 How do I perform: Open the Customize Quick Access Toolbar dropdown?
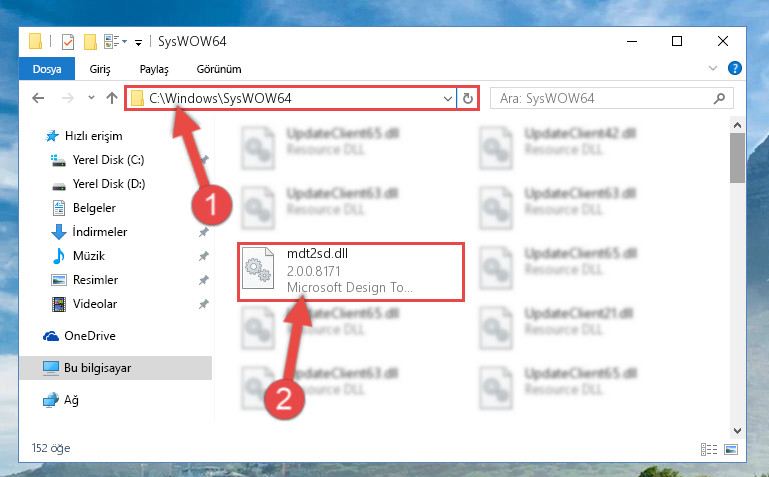pos(139,43)
